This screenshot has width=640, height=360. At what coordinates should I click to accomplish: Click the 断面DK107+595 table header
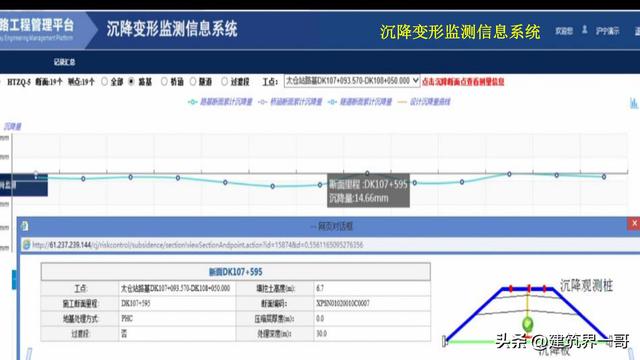pos(236,272)
